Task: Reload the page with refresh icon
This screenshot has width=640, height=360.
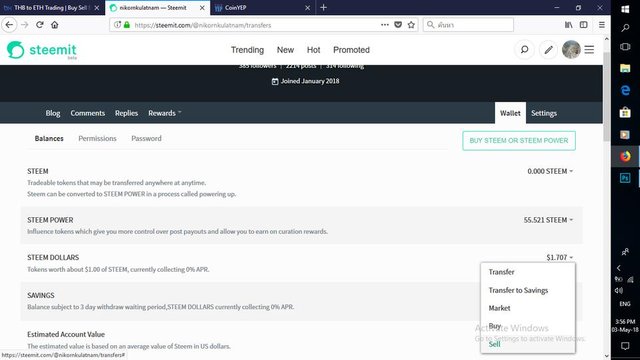Action: (x=40, y=25)
